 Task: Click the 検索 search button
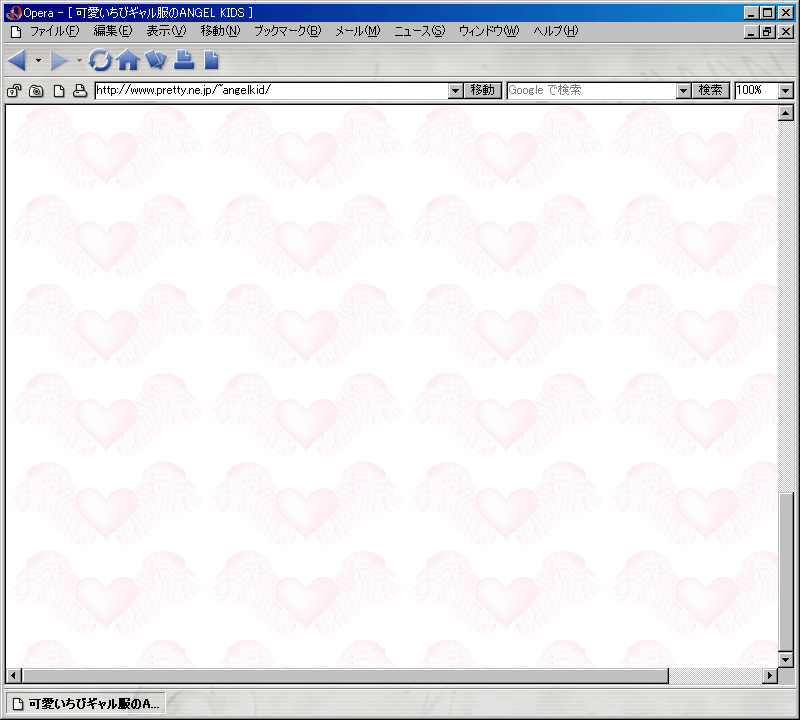tap(711, 90)
